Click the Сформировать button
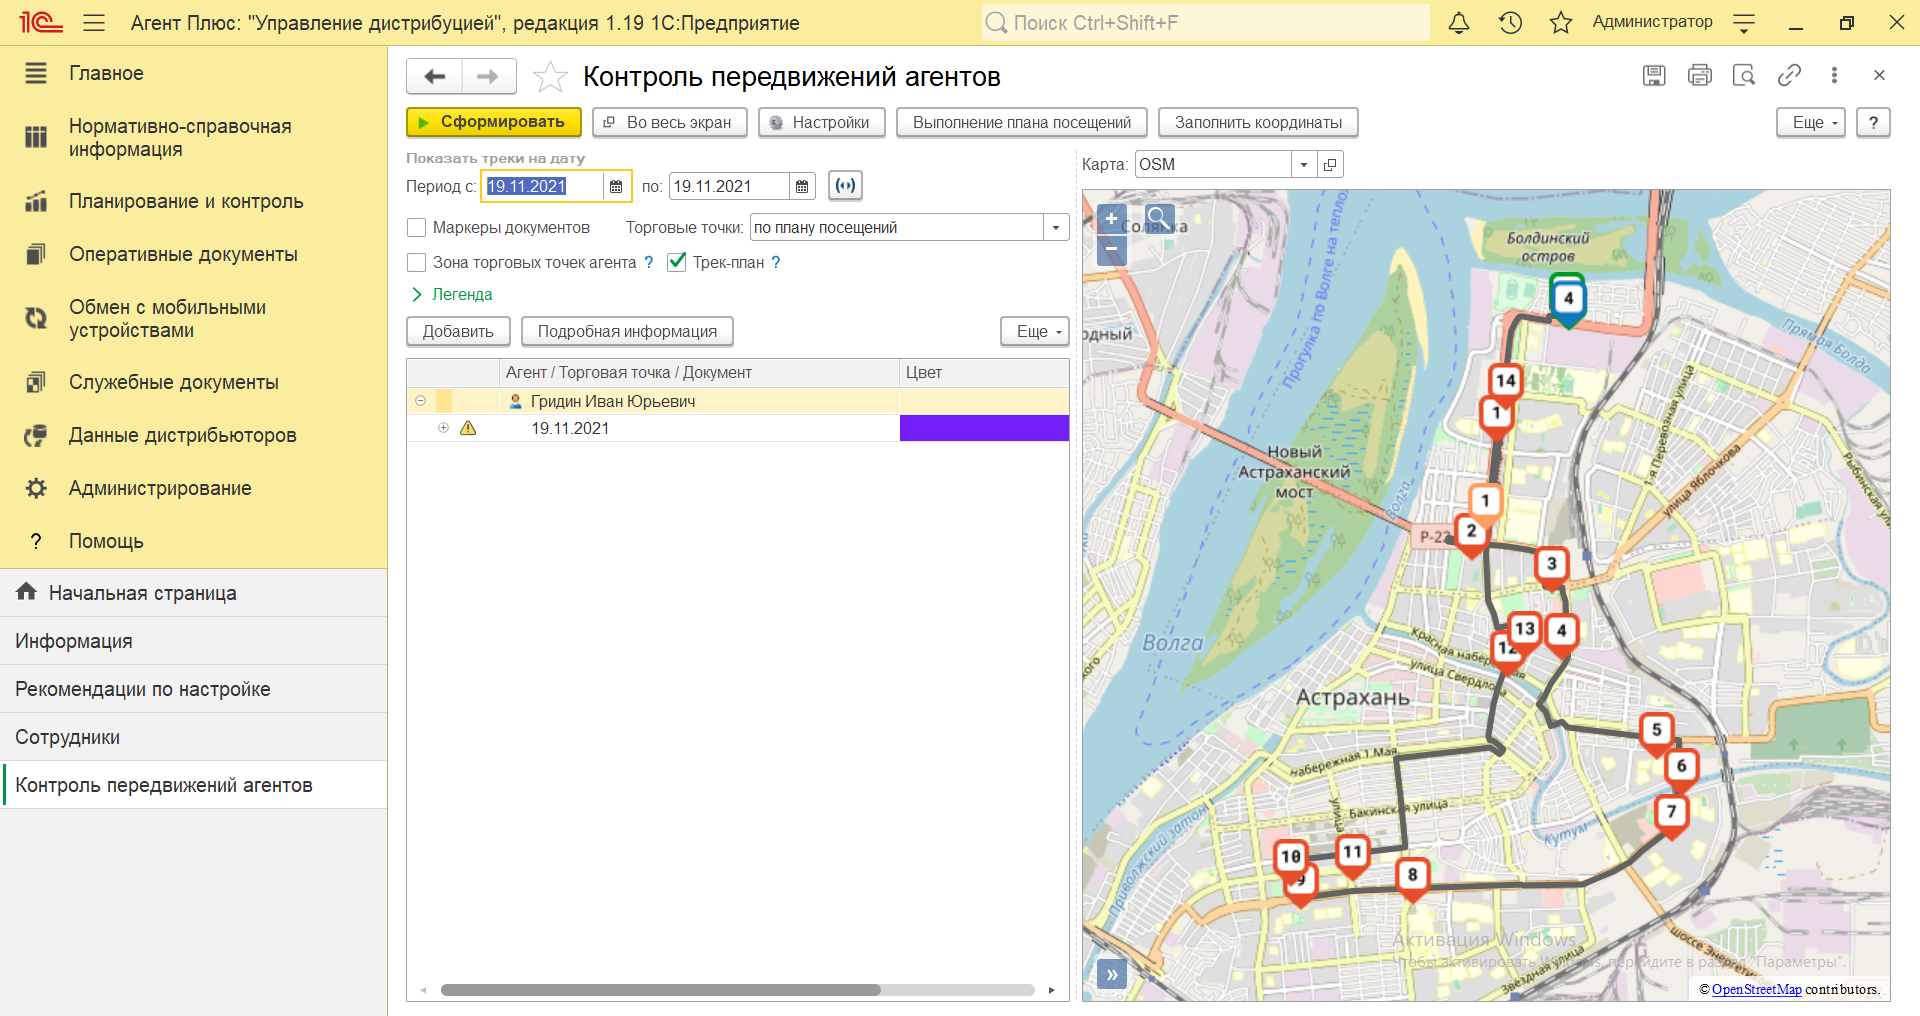The height and width of the screenshot is (1016, 1920). [x=493, y=122]
